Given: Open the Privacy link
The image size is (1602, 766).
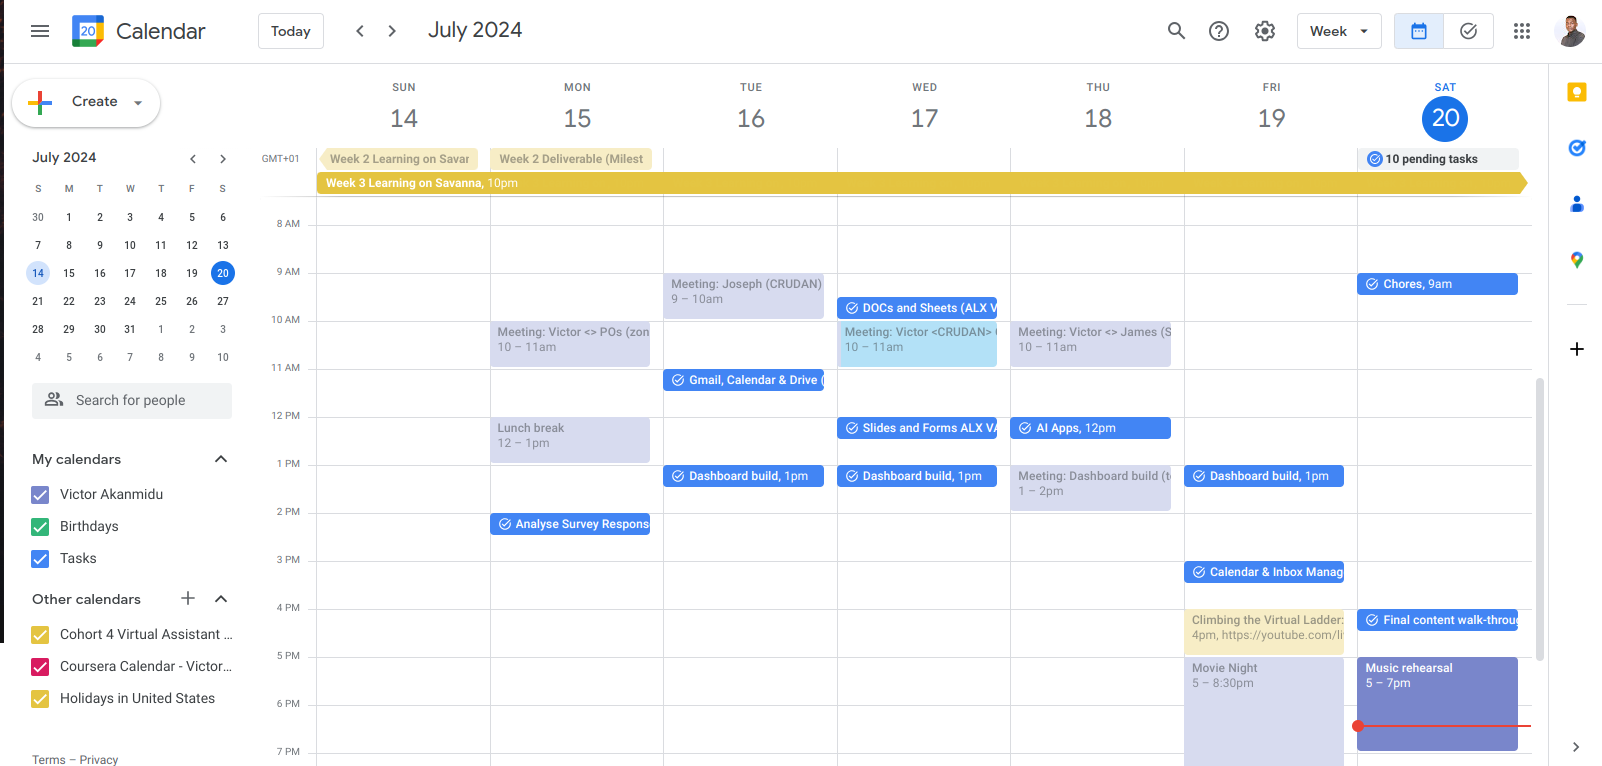Looking at the screenshot, I should tap(98, 760).
